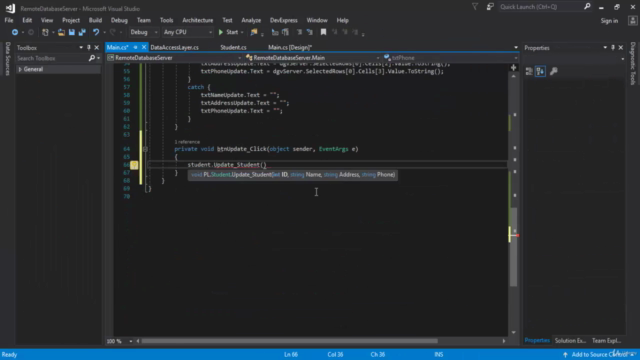Open the account settings icon beside Sign in
Screen dimensions: 640x360
(x=632, y=21)
